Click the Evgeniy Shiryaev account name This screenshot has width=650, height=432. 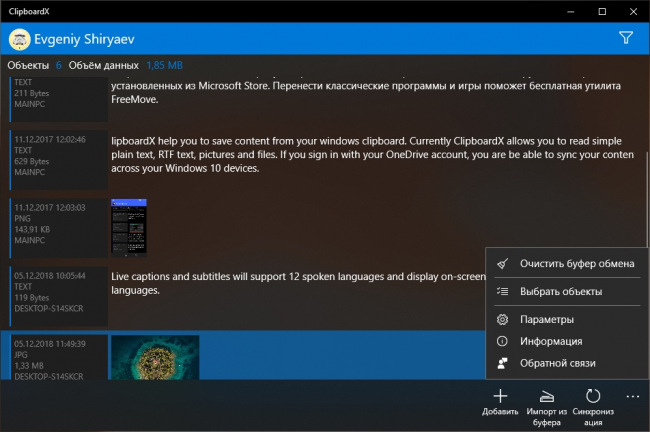(x=84, y=39)
